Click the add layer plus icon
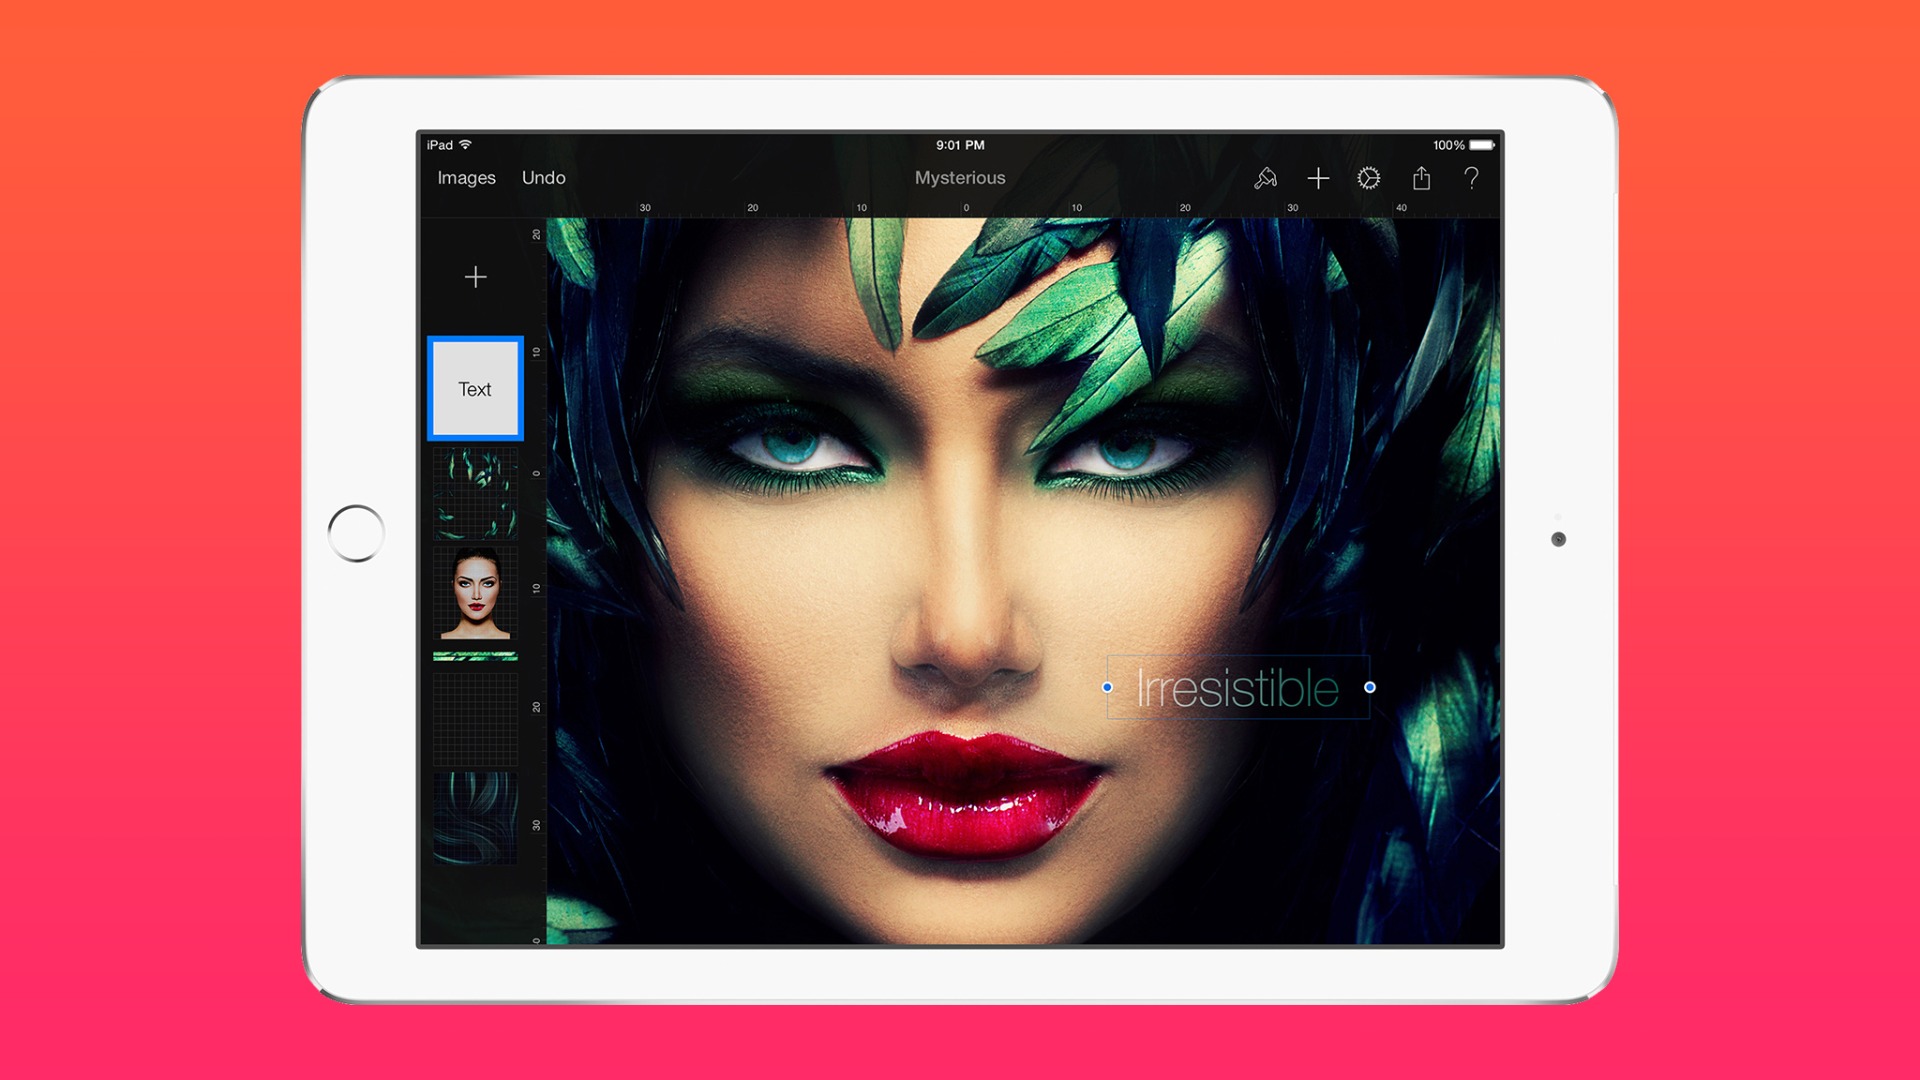 point(477,276)
